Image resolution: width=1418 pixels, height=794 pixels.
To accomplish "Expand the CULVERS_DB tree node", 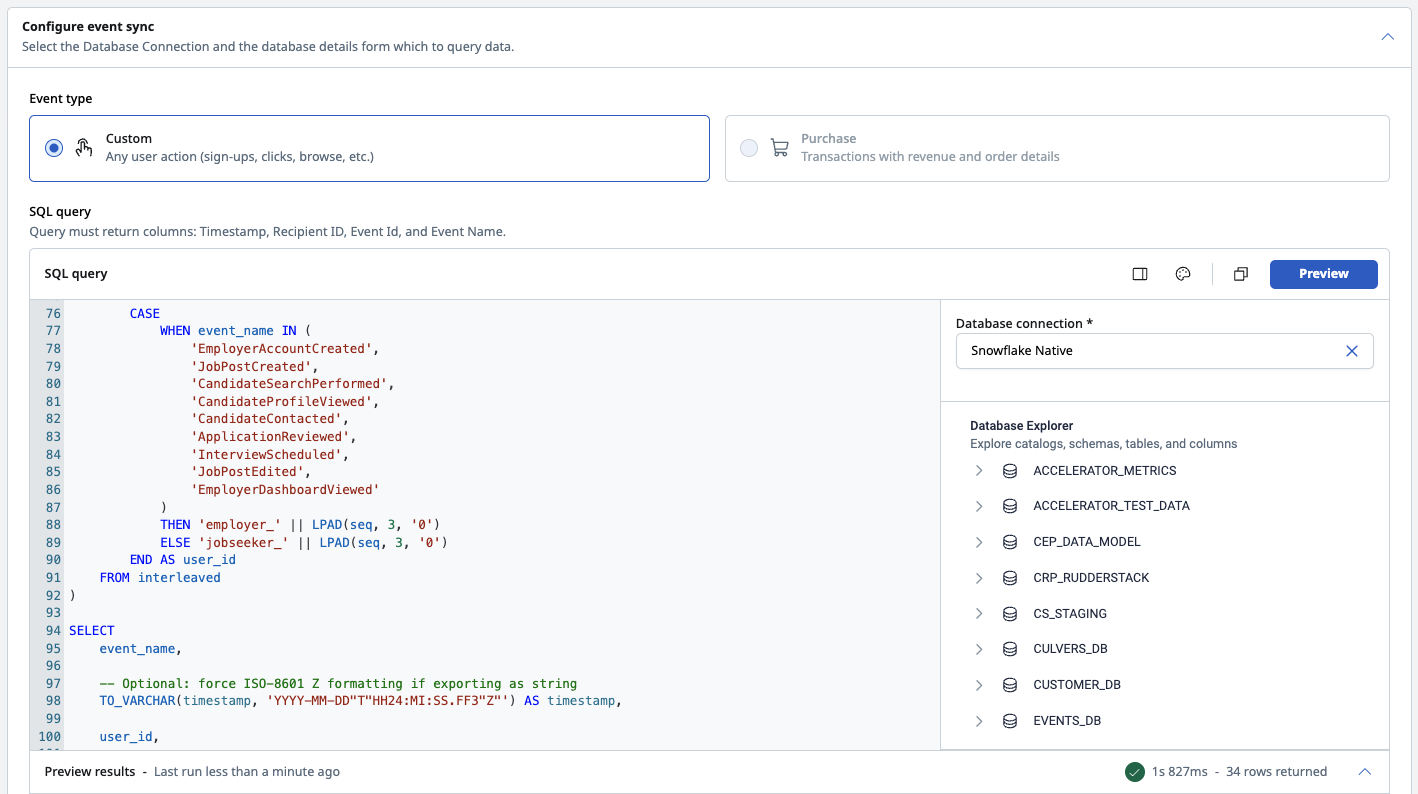I will tap(979, 649).
